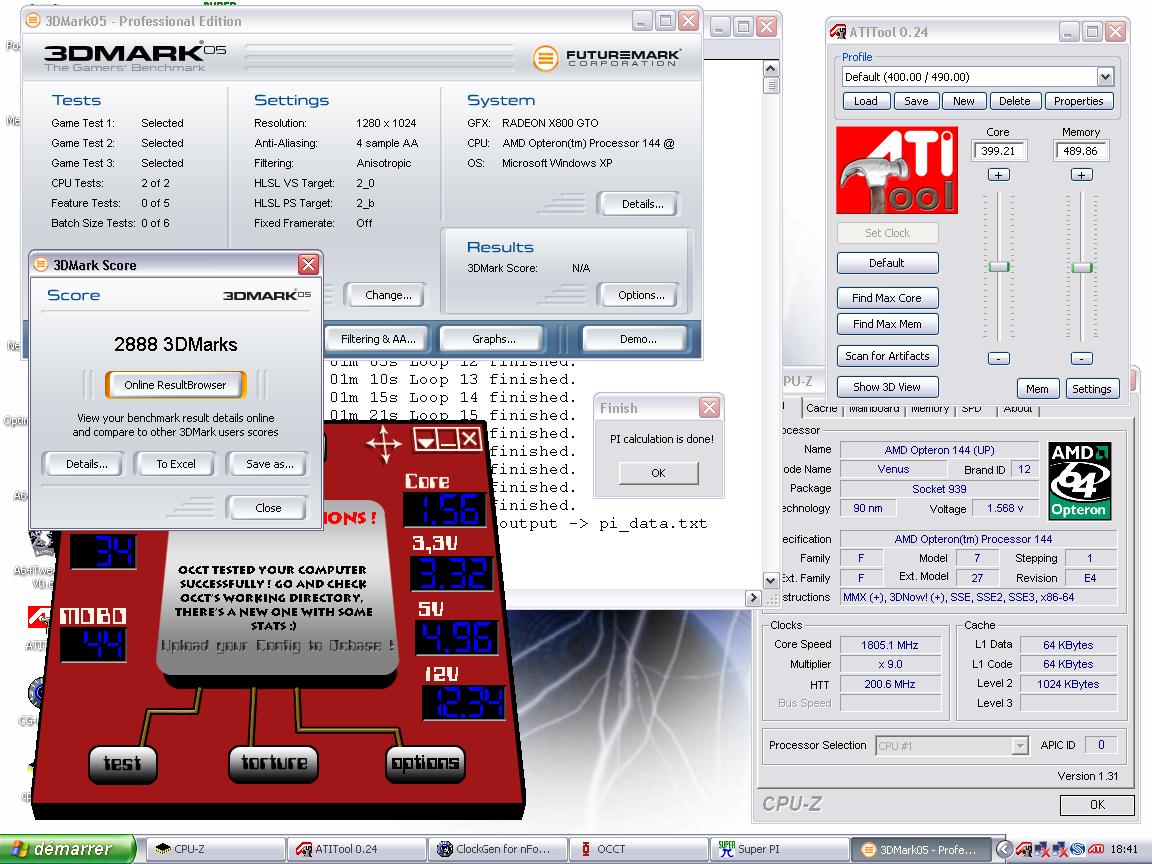Click the AMD64 Opteron logo in CPU-Z

point(1079,481)
